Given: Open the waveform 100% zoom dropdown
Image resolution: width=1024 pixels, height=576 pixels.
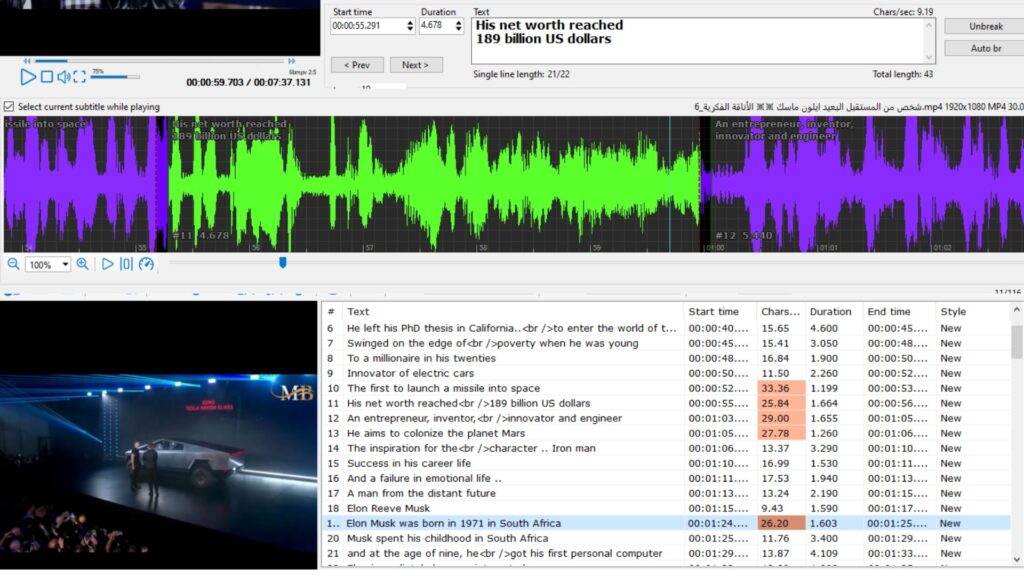Looking at the screenshot, I should tap(66, 265).
